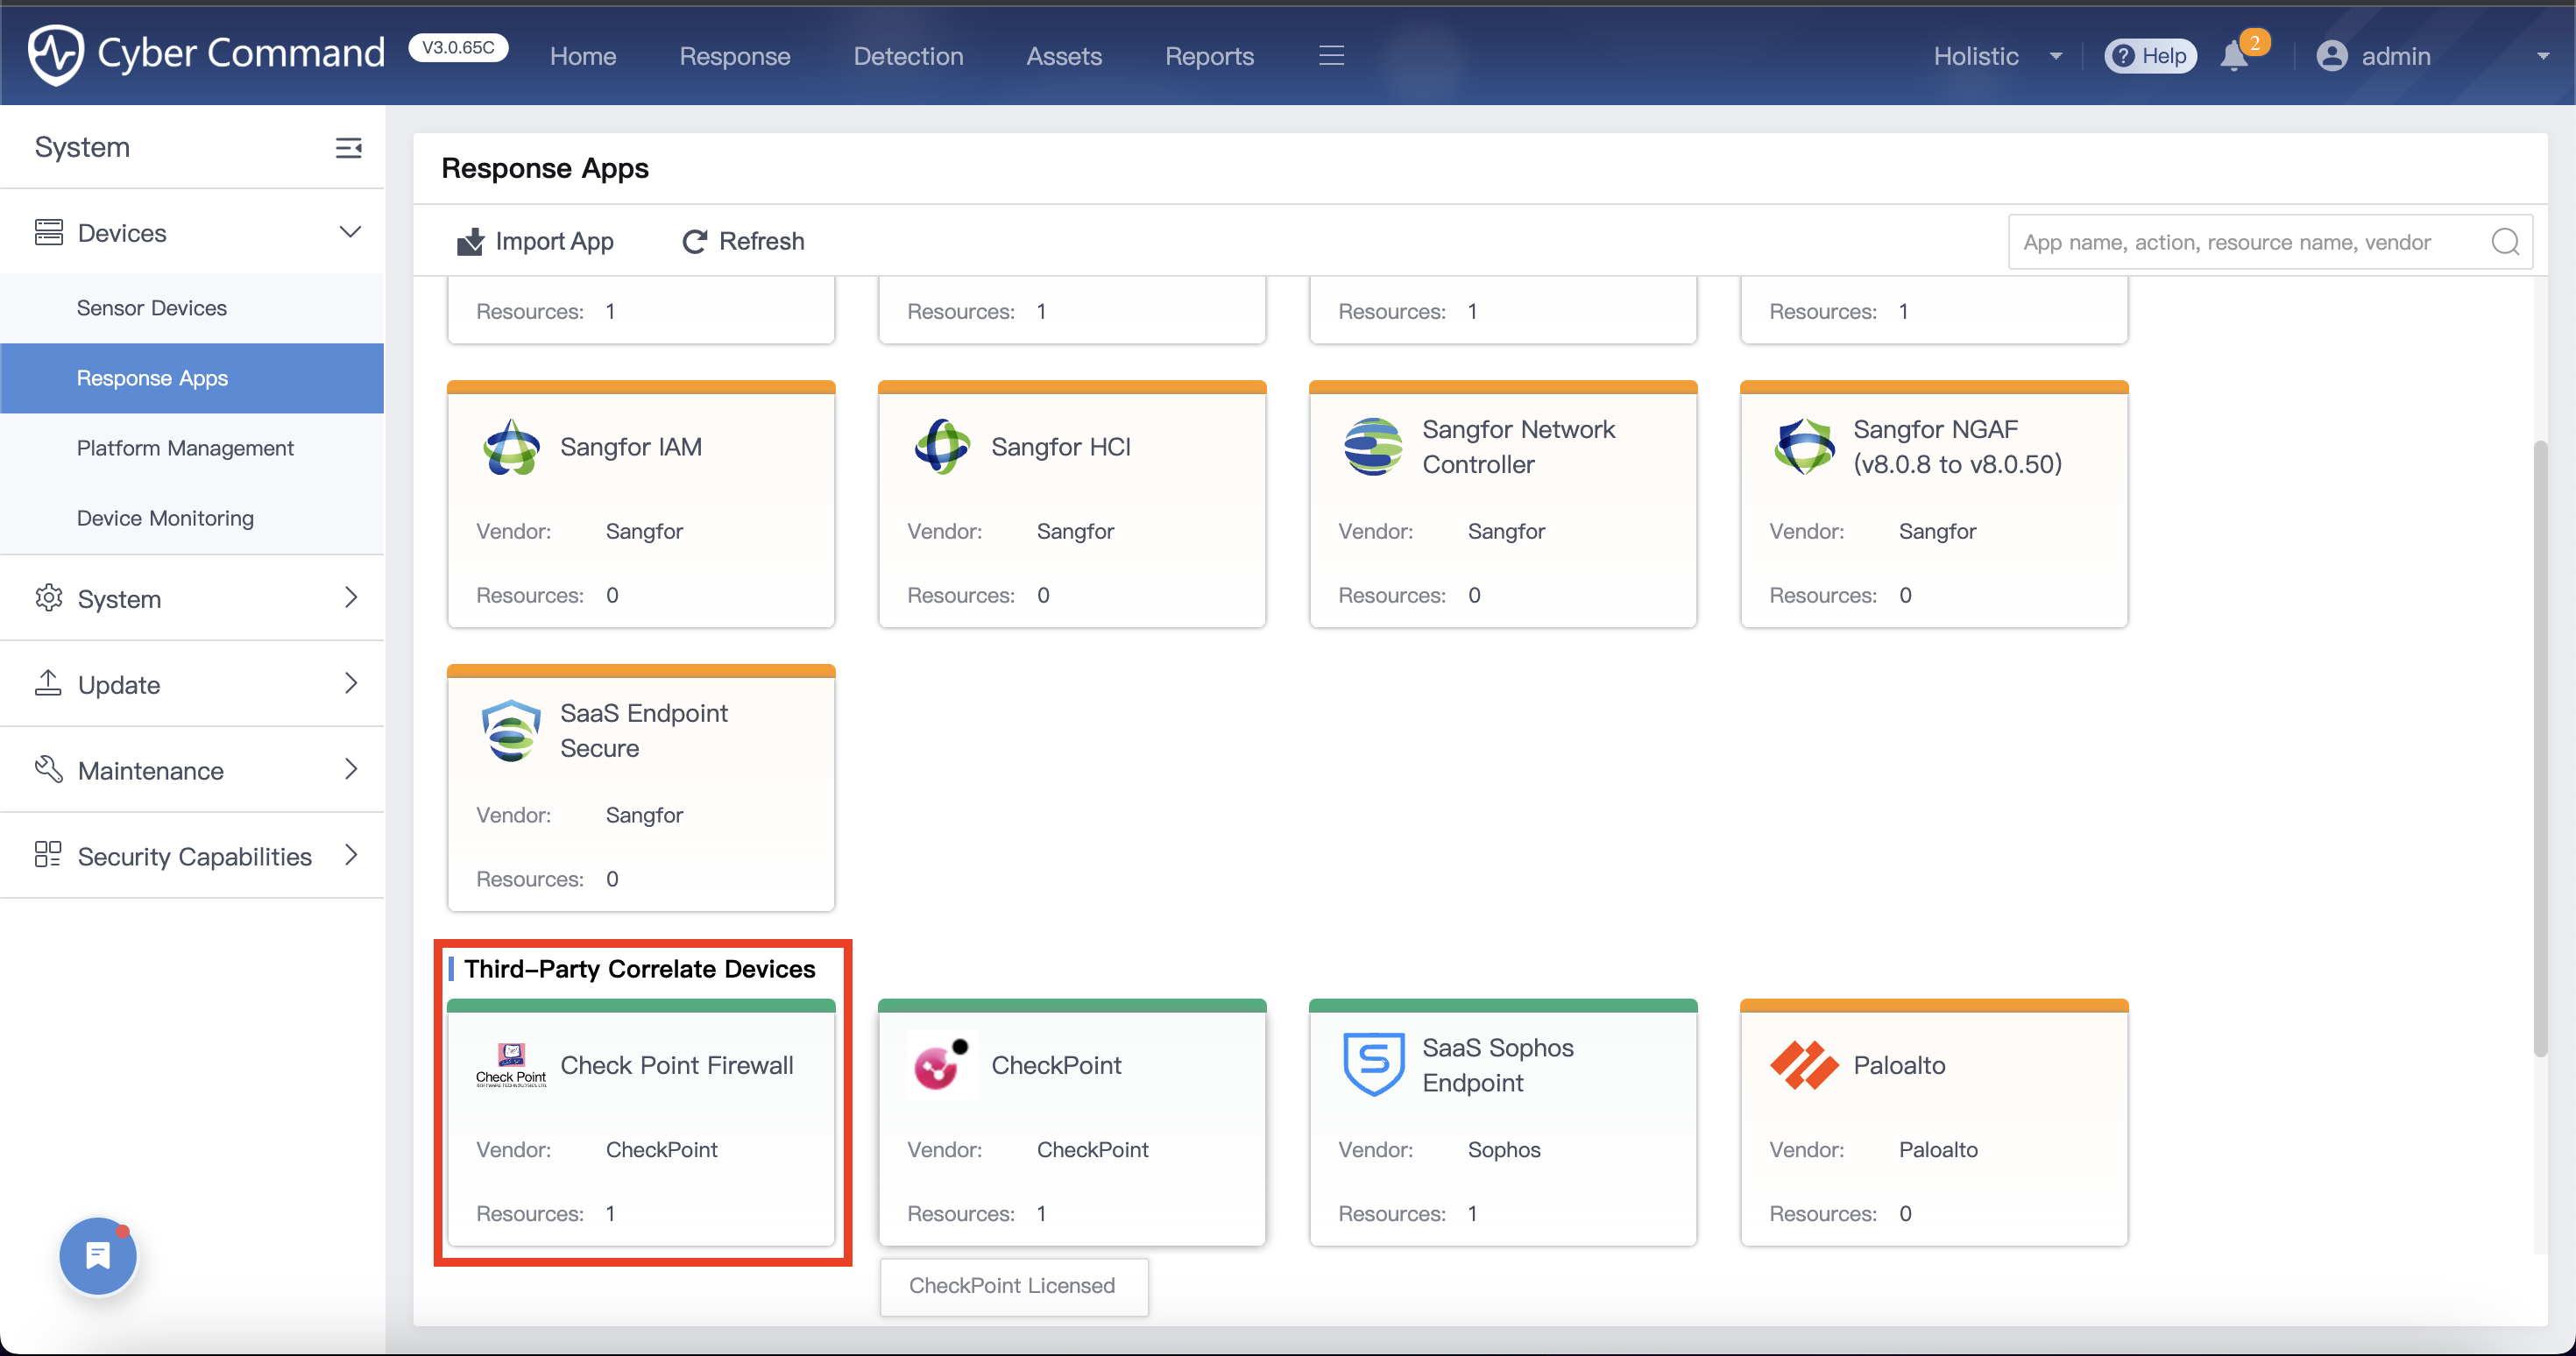Click the Paloalto app logo
The width and height of the screenshot is (2576, 1356).
coord(1804,1065)
